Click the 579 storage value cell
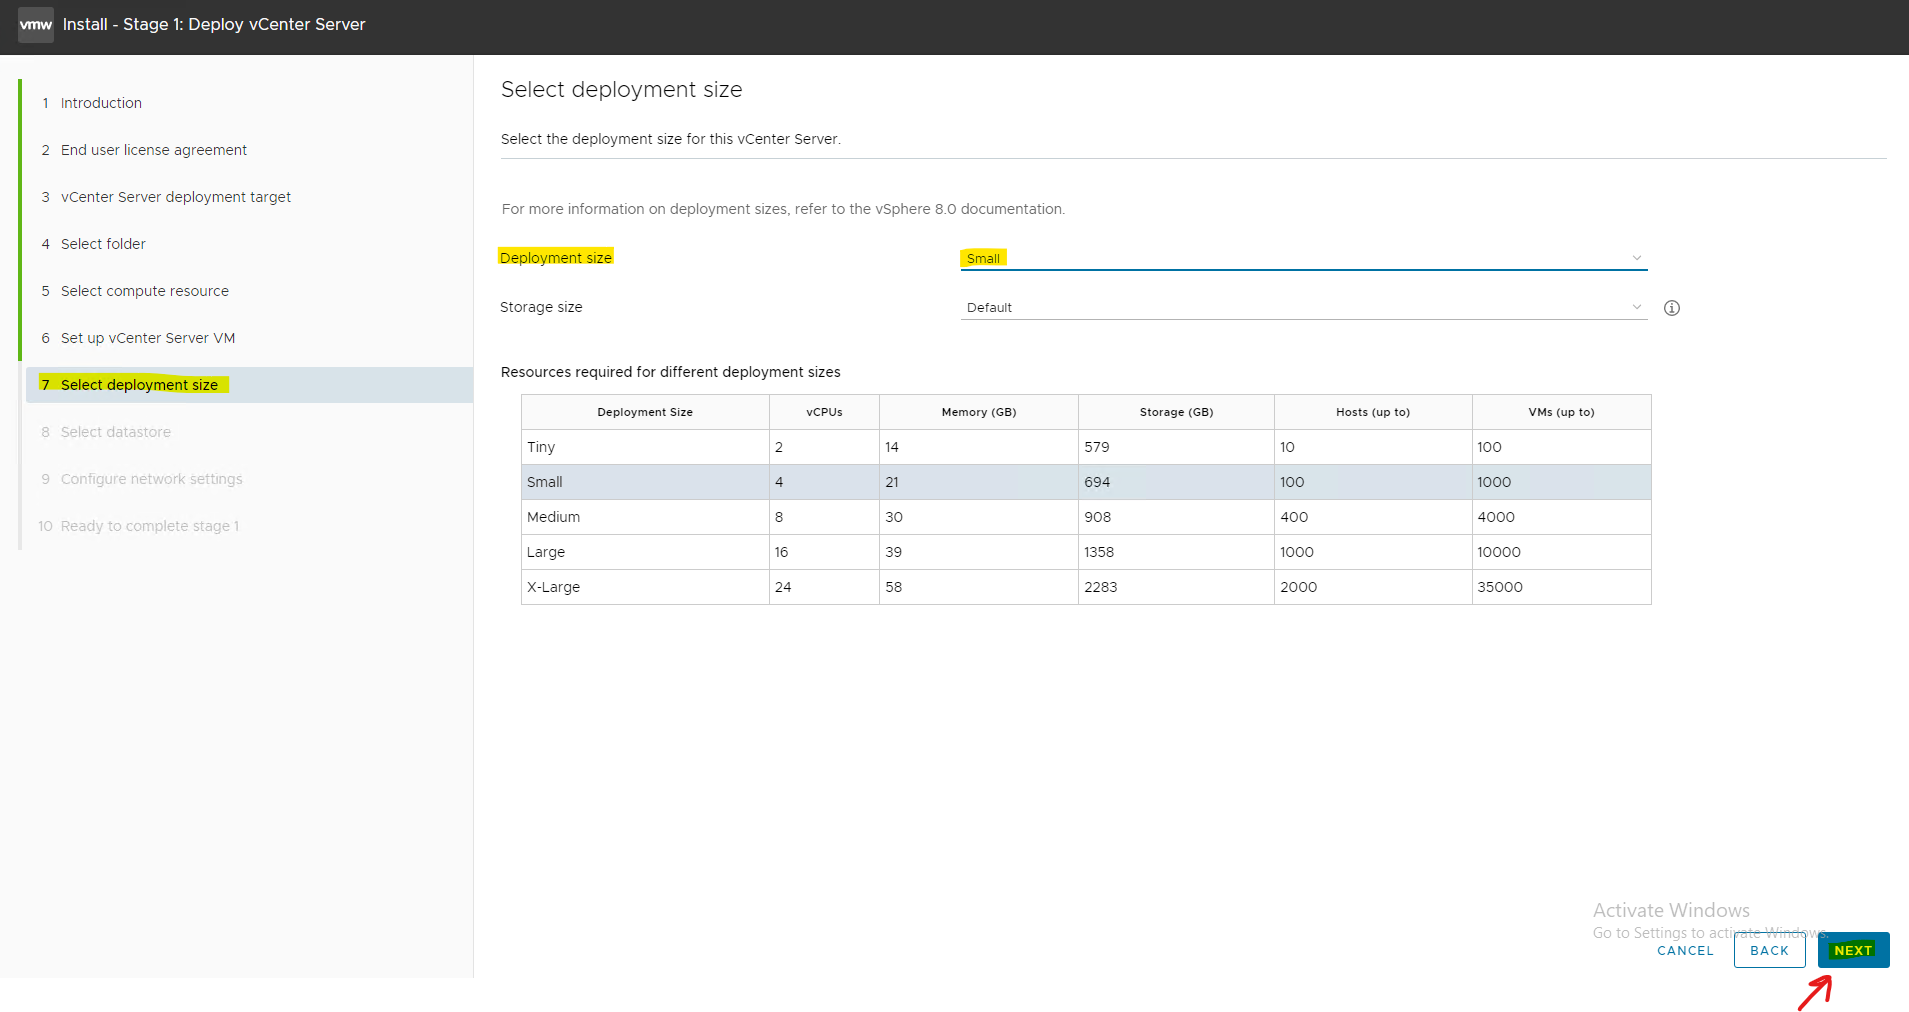Image resolution: width=1909 pixels, height=1012 pixels. click(1176, 447)
